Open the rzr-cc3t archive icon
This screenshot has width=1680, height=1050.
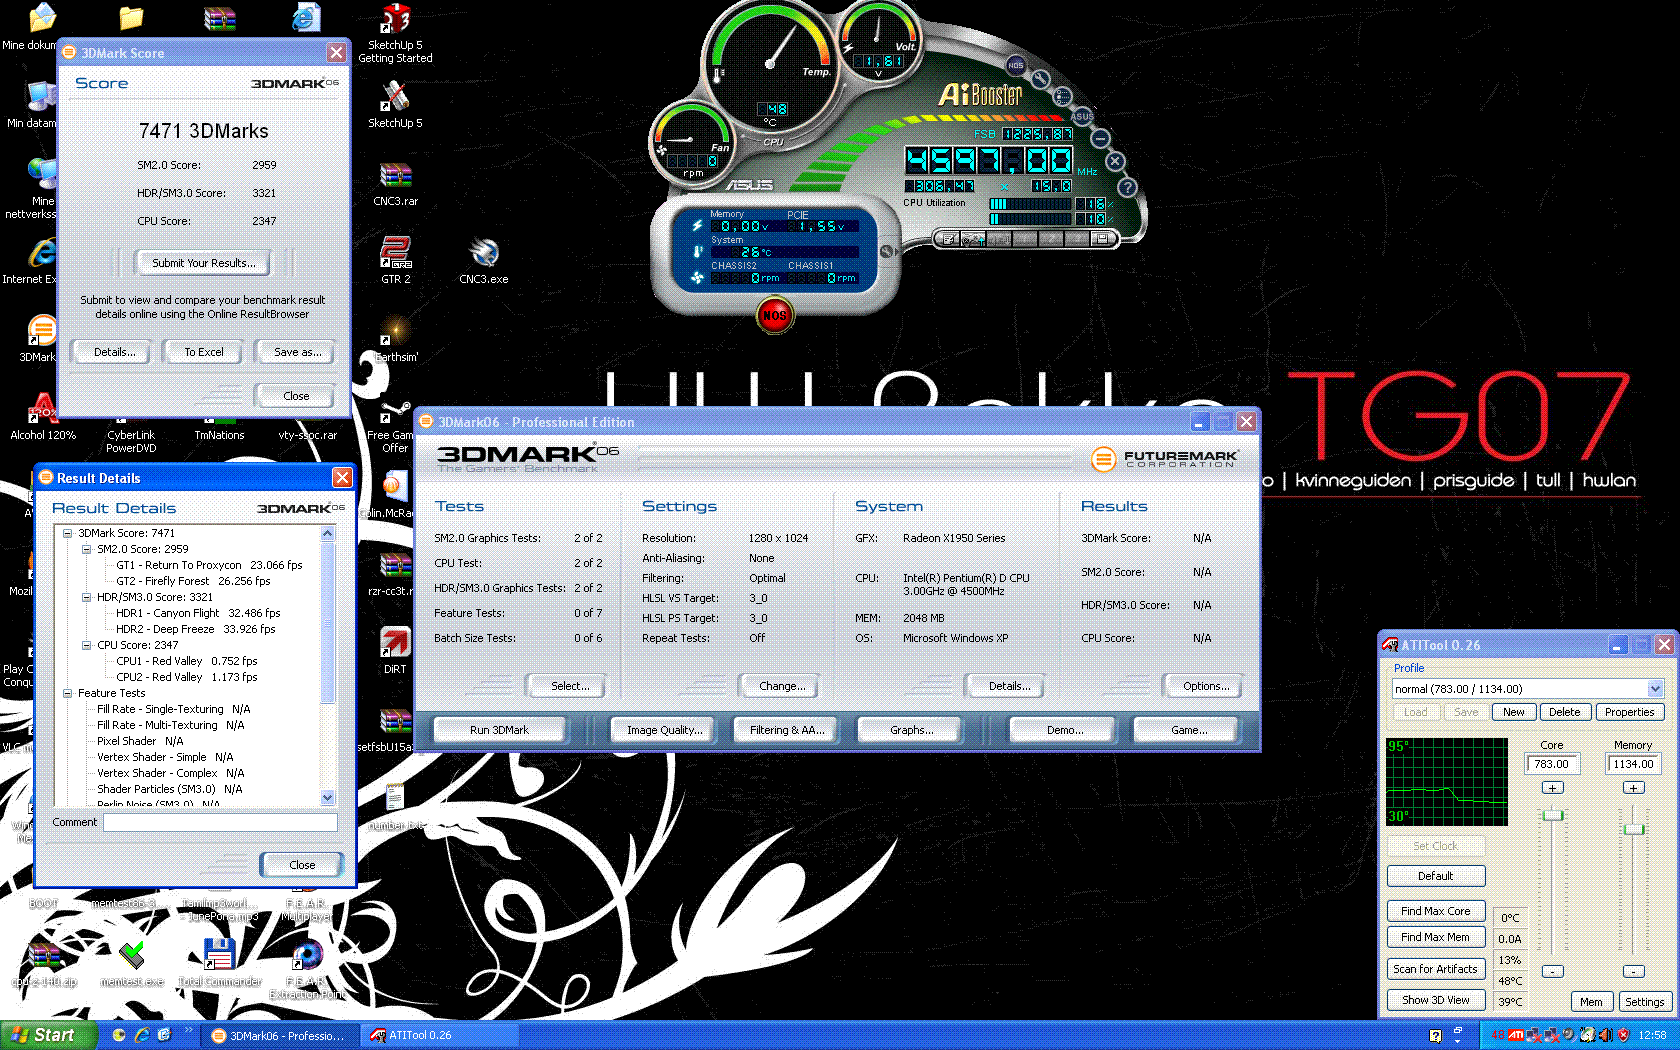click(x=395, y=573)
